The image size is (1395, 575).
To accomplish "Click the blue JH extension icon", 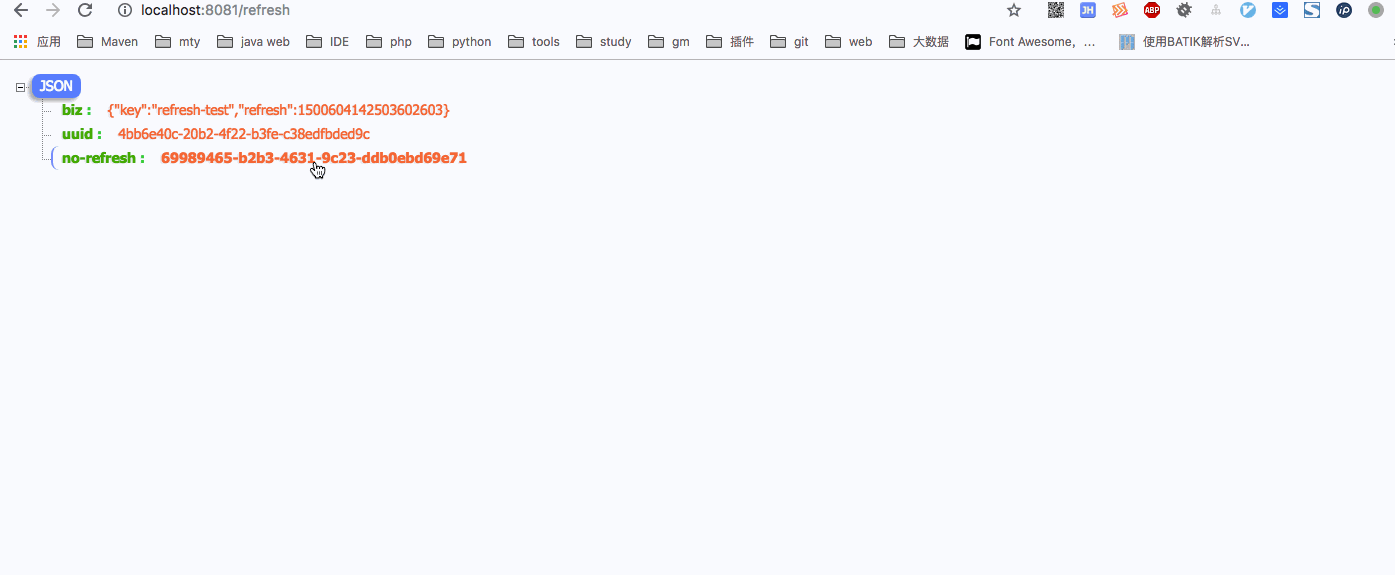I will pyautogui.click(x=1087, y=10).
